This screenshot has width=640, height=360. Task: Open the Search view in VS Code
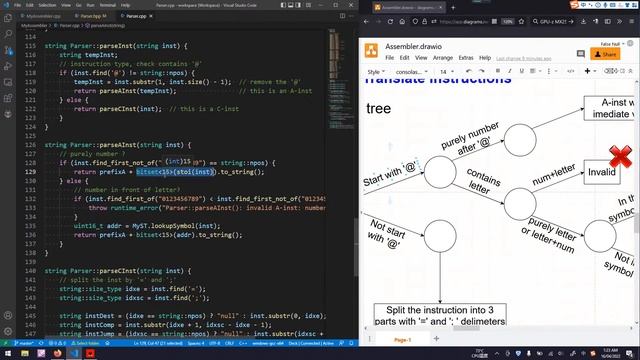coord(8,34)
